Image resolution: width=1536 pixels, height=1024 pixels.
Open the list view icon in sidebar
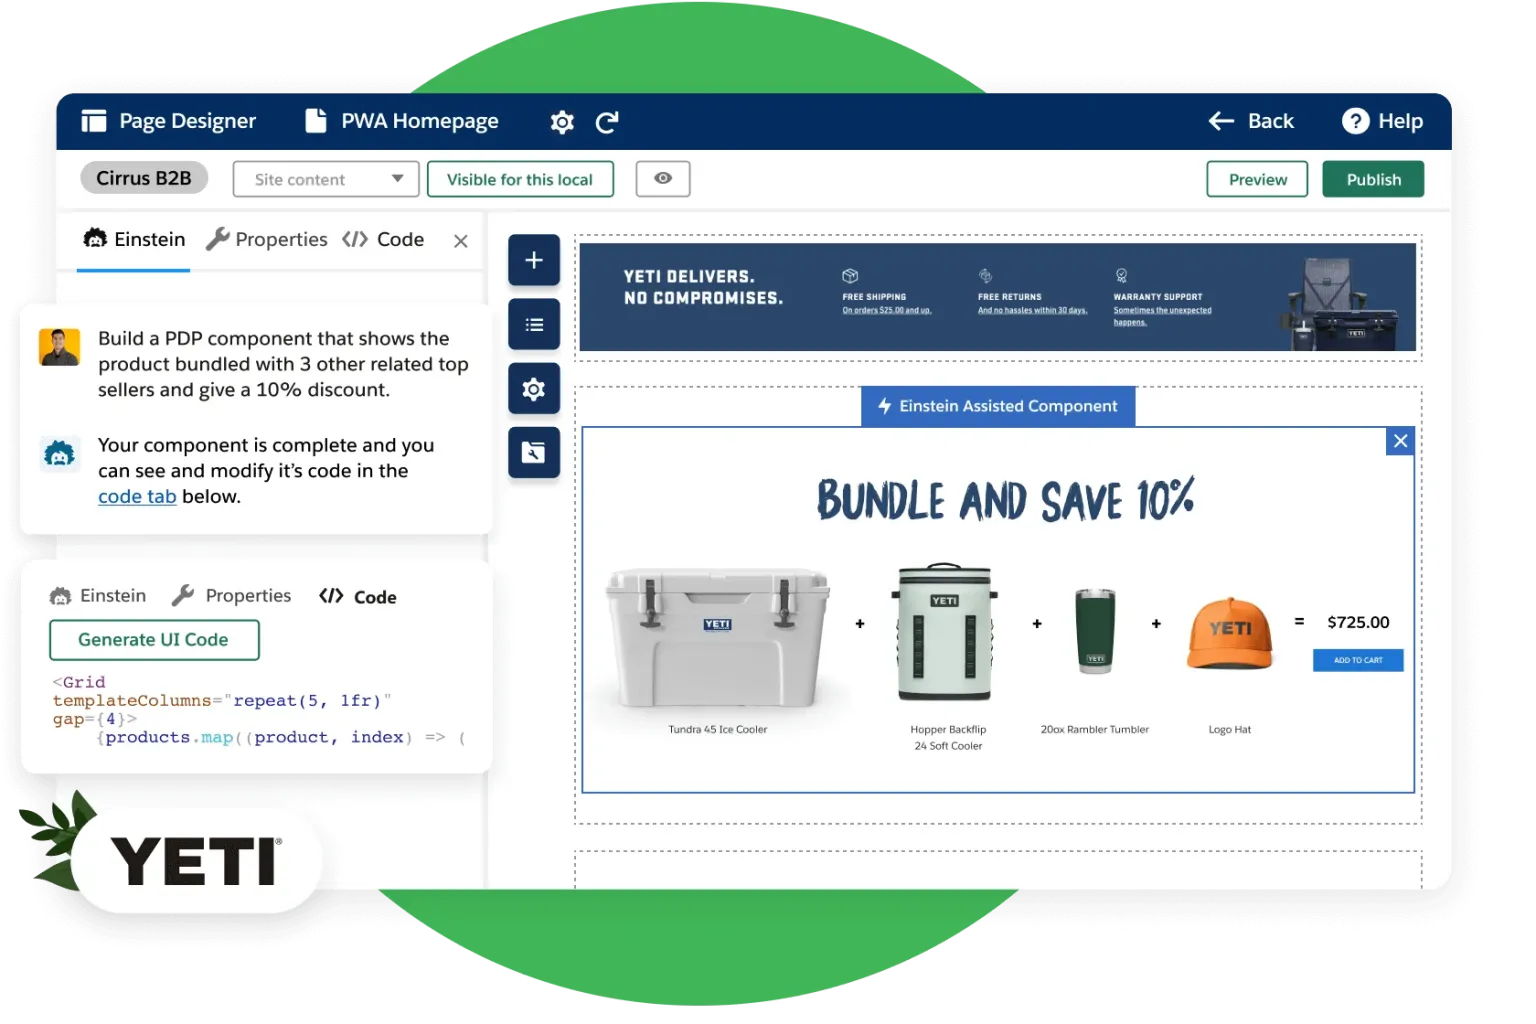(x=534, y=324)
